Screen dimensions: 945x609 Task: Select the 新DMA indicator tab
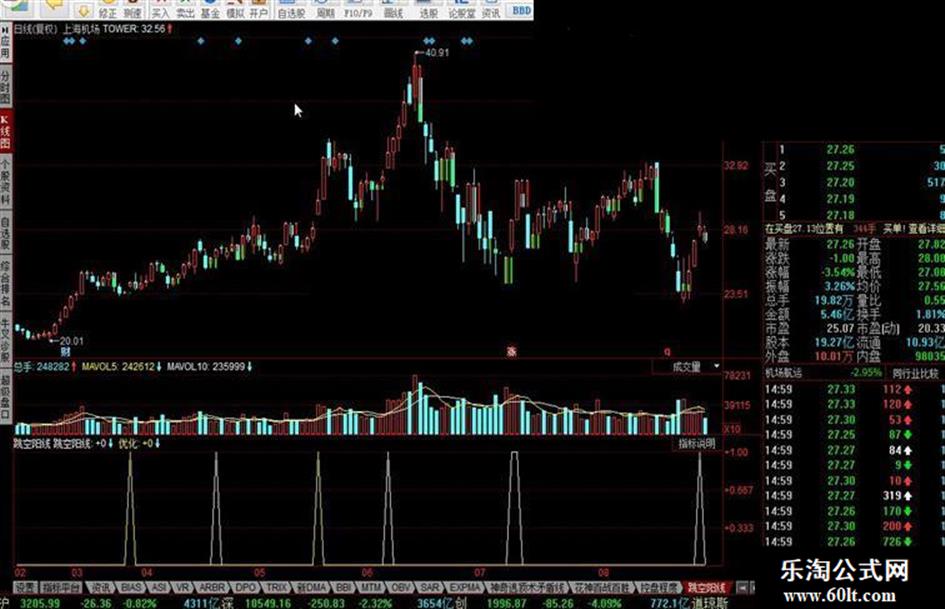tap(312, 587)
